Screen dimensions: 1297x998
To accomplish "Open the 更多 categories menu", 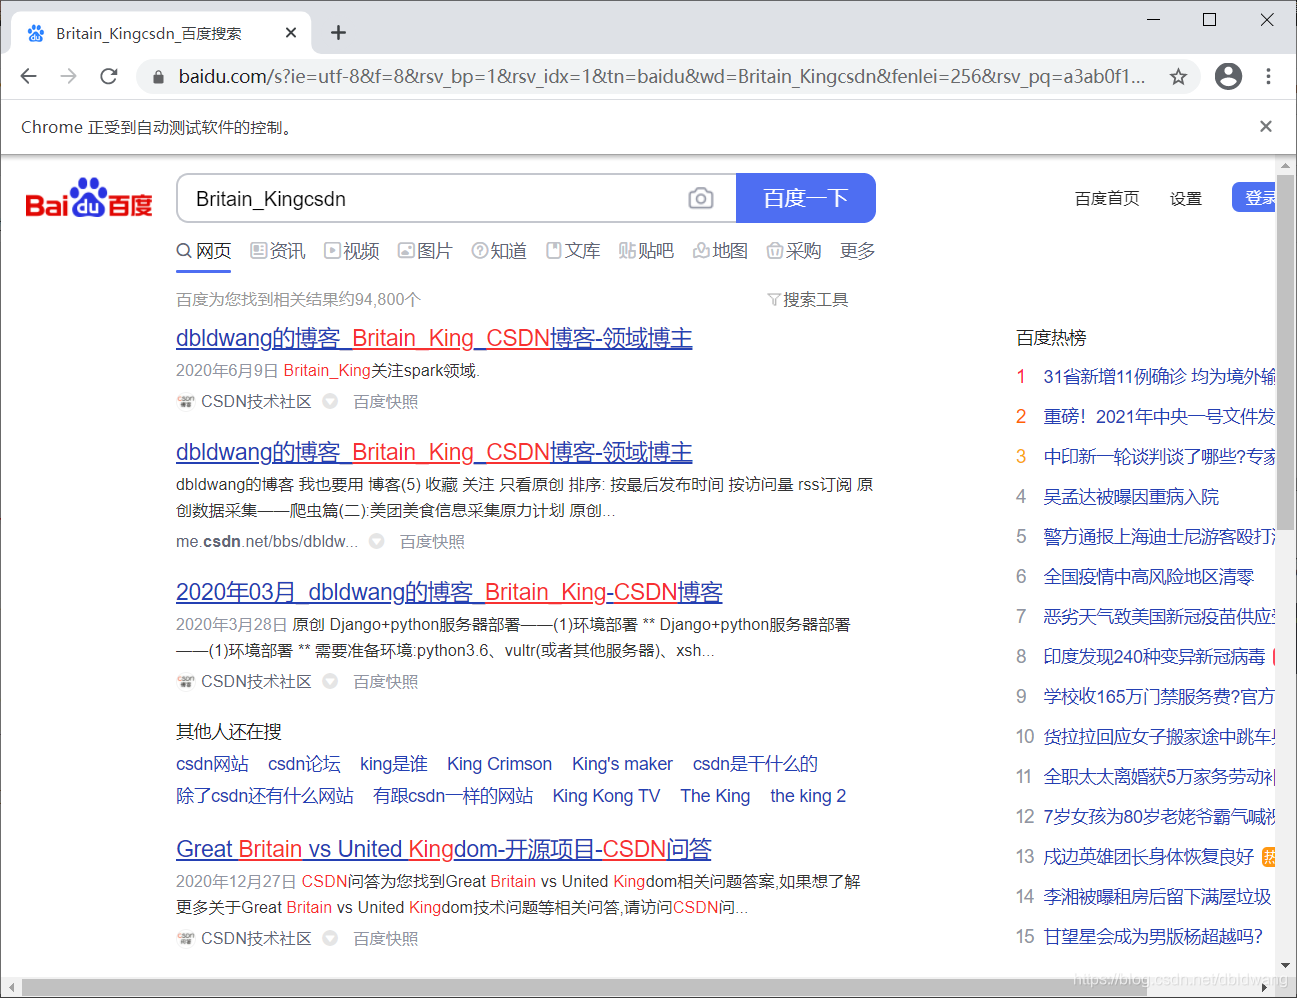I will (x=857, y=251).
